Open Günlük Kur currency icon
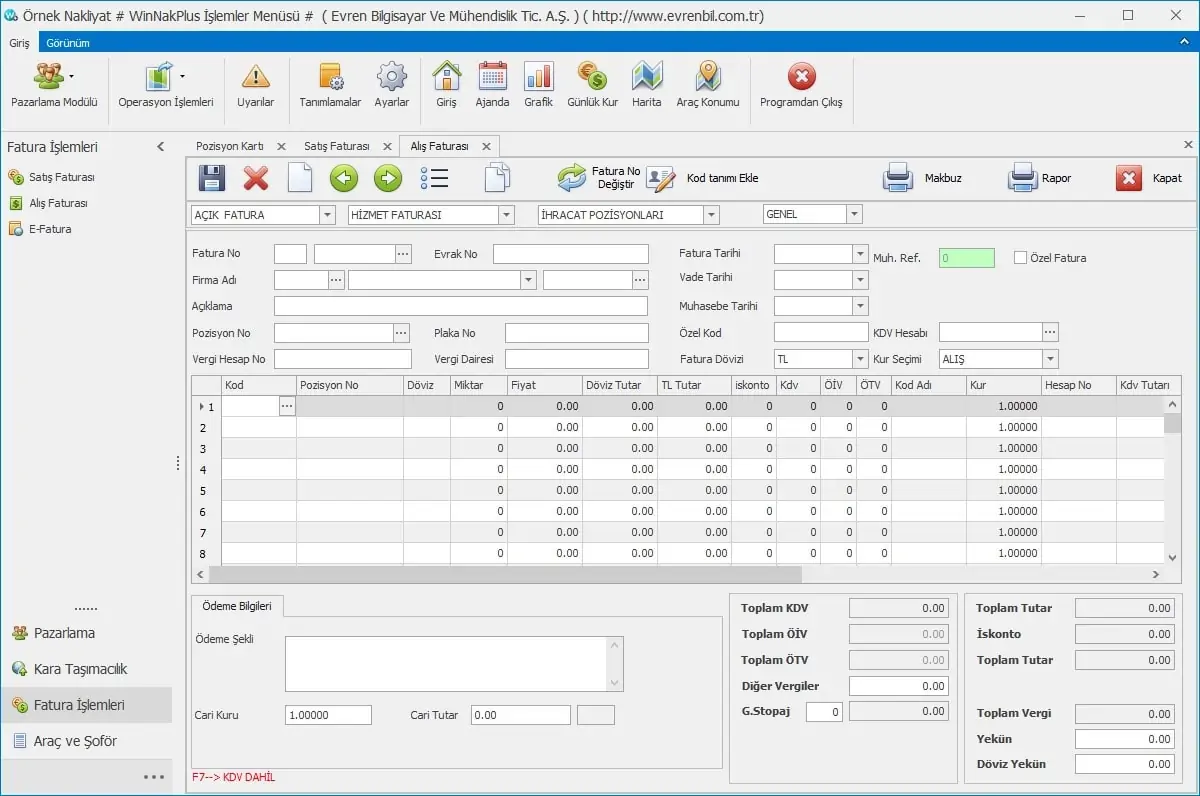This screenshot has width=1200, height=796. pyautogui.click(x=592, y=76)
